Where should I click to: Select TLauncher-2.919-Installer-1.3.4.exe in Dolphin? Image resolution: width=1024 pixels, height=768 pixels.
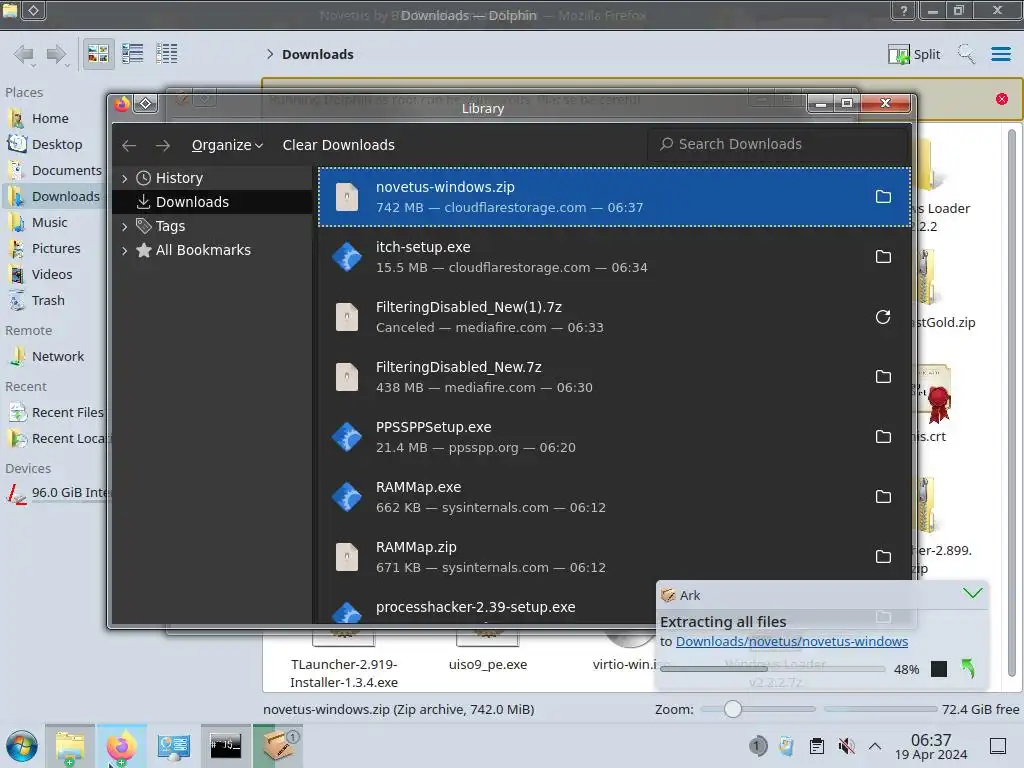(344, 673)
